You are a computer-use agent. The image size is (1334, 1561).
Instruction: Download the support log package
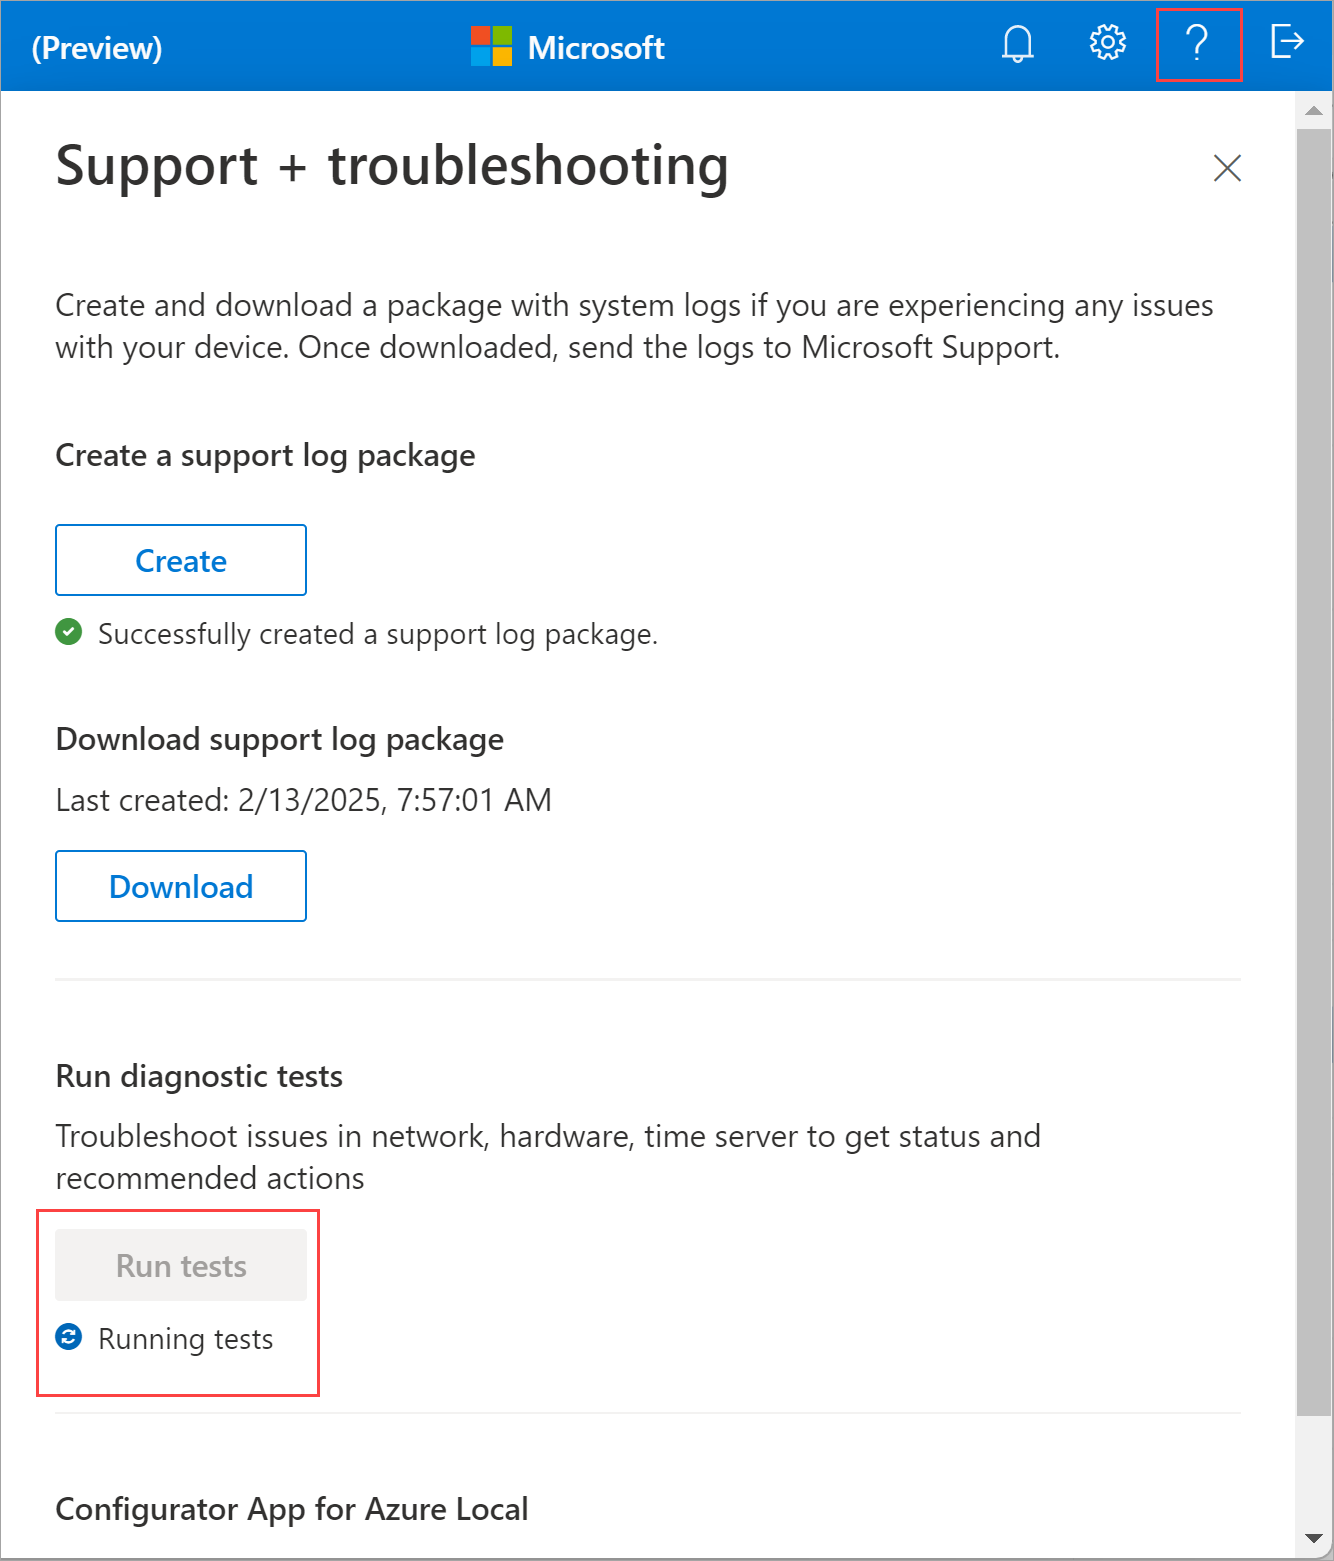point(181,886)
